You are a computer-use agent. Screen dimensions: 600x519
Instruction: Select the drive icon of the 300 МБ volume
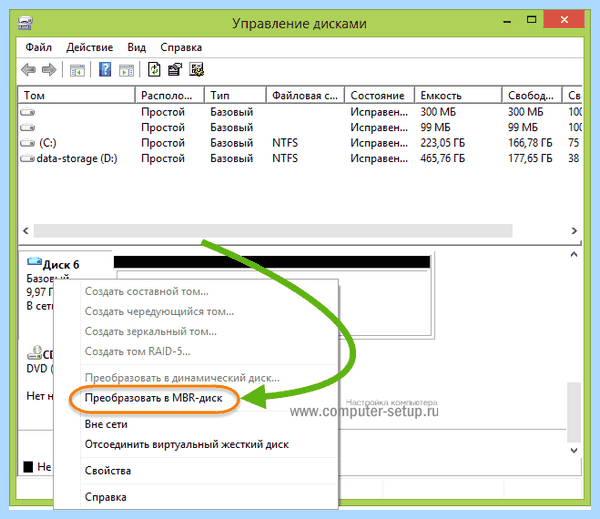[x=28, y=112]
